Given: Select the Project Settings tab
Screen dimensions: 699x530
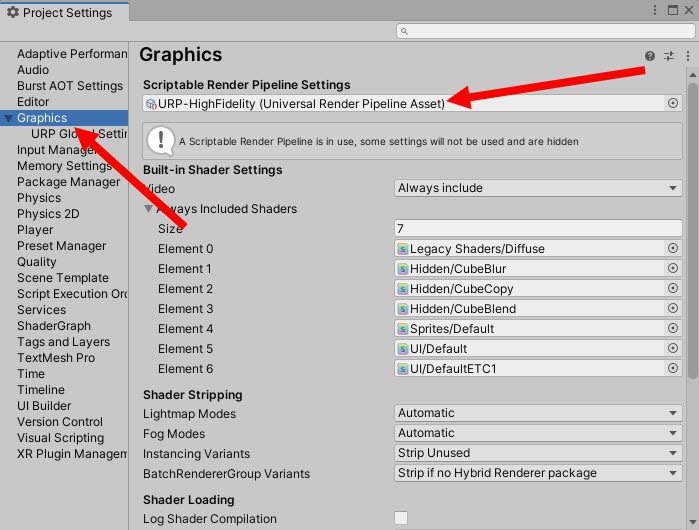Looking at the screenshot, I should pyautogui.click(x=65, y=12).
